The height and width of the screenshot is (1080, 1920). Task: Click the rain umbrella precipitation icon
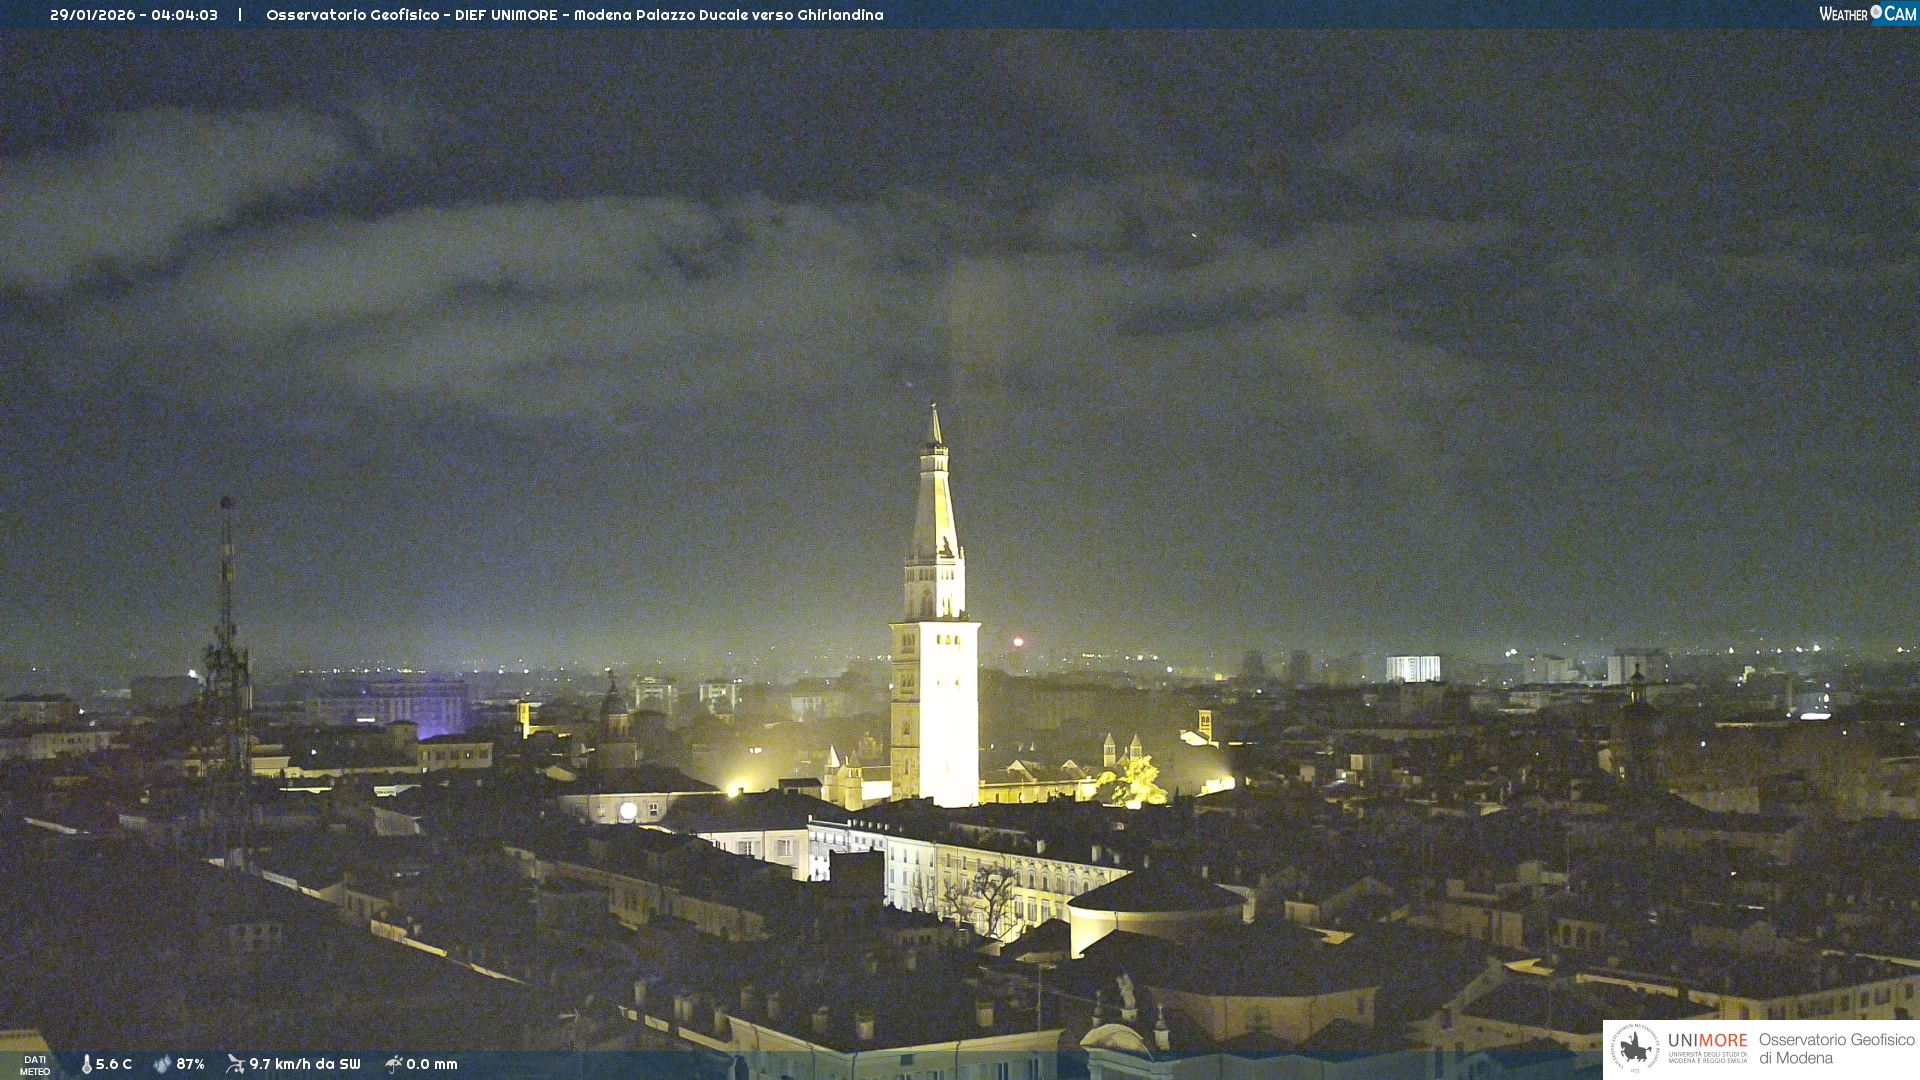tap(393, 1064)
